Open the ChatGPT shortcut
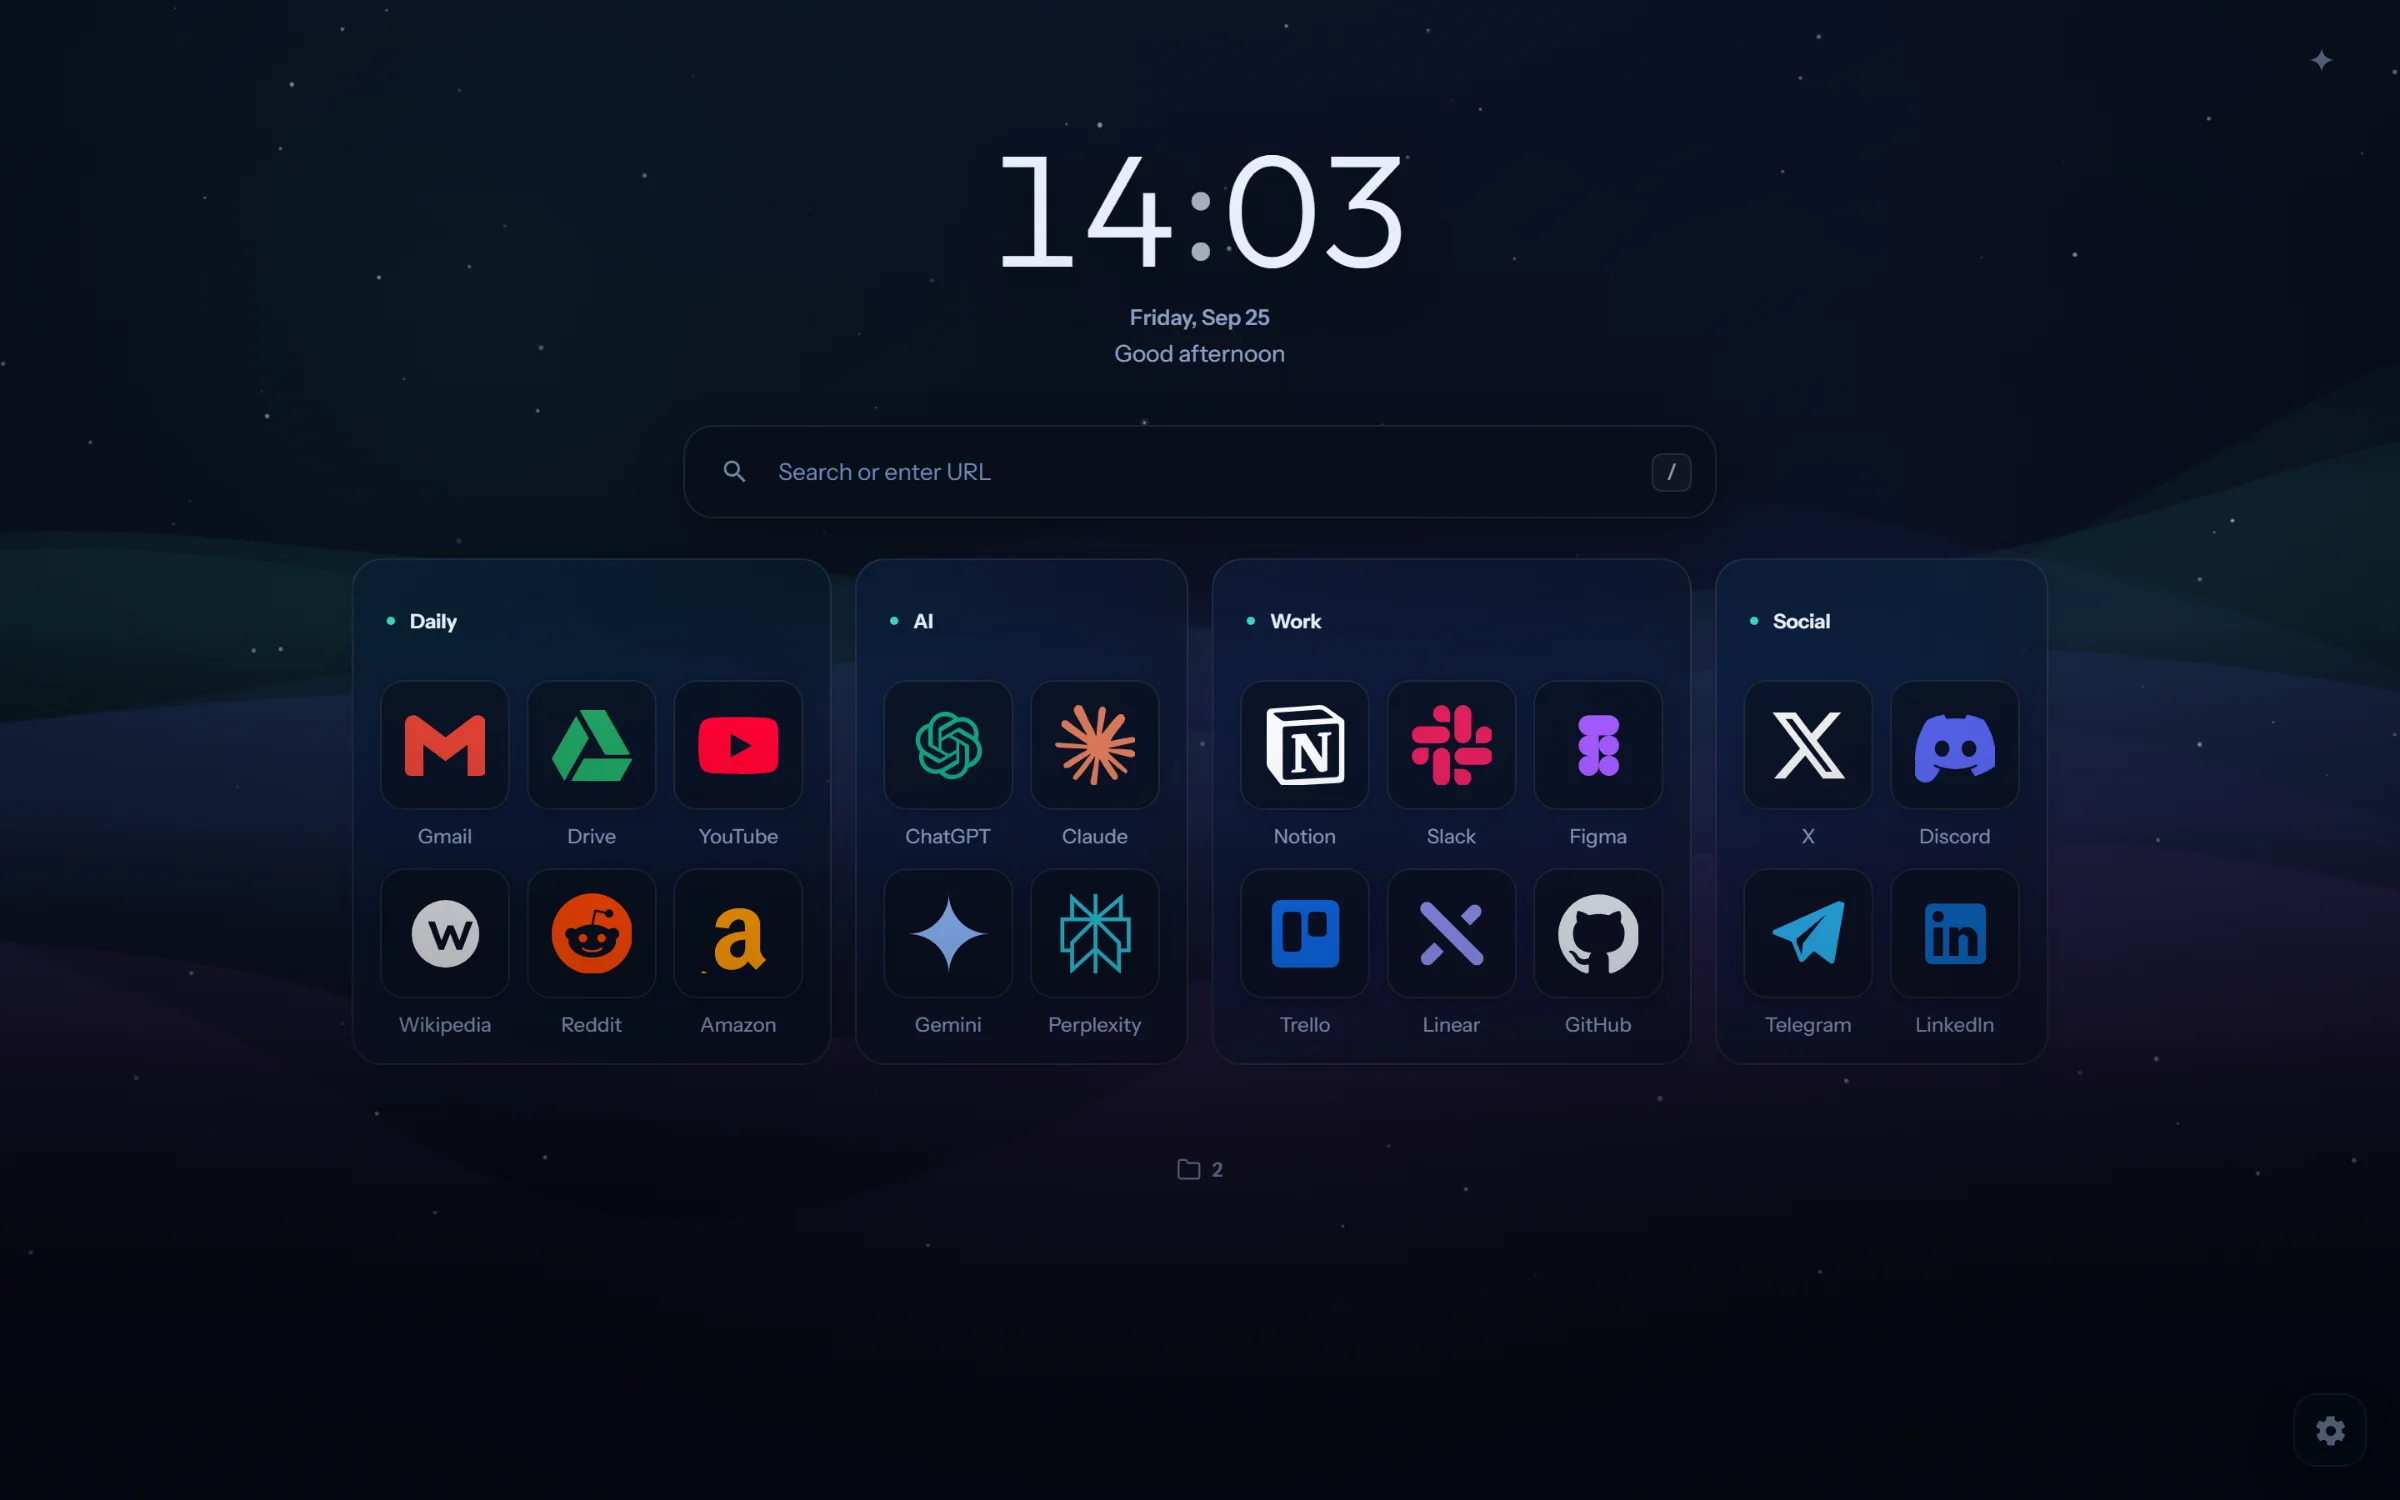The height and width of the screenshot is (1500, 2400). pos(948,745)
